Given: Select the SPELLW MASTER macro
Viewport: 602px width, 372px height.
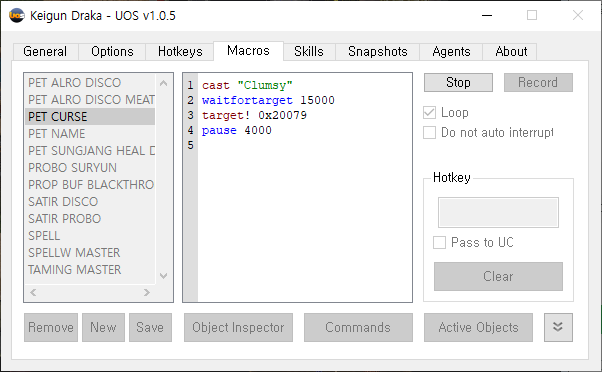Looking at the screenshot, I should pos(90,253).
